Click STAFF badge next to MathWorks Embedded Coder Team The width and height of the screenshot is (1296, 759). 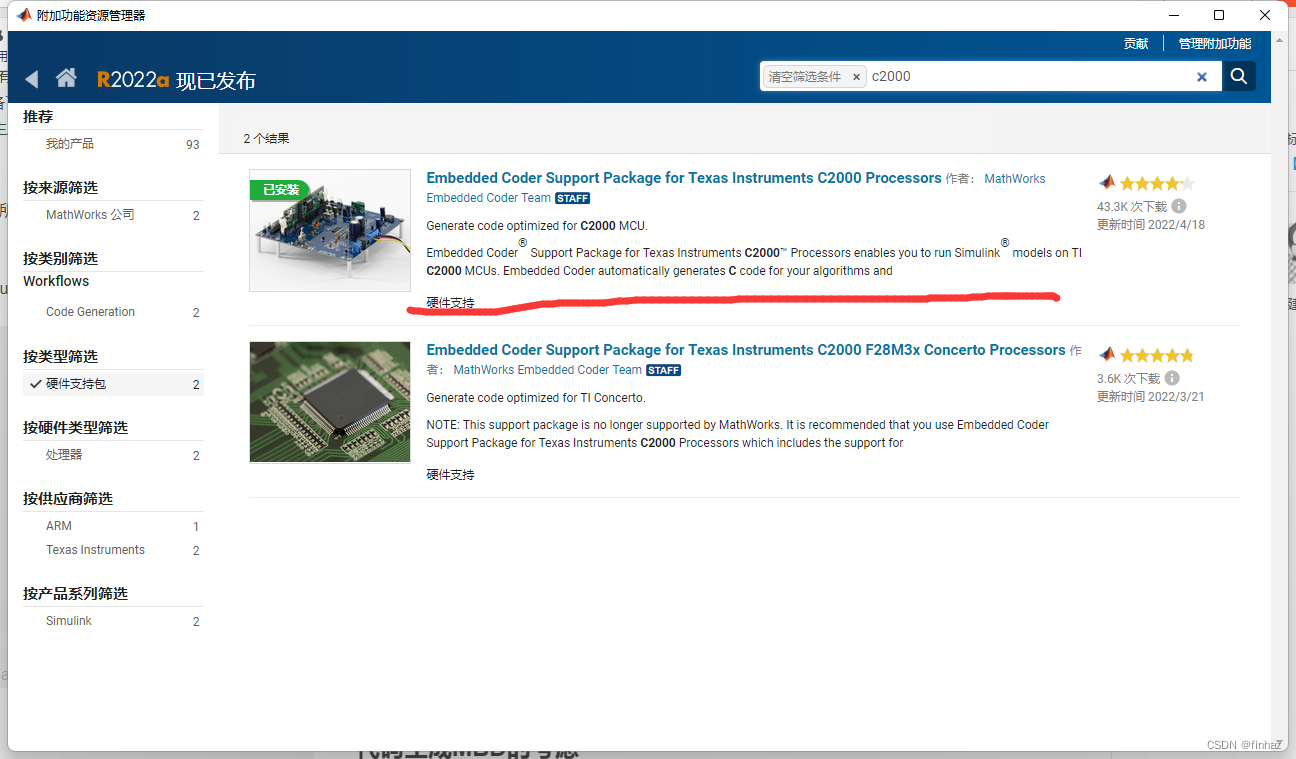point(664,370)
